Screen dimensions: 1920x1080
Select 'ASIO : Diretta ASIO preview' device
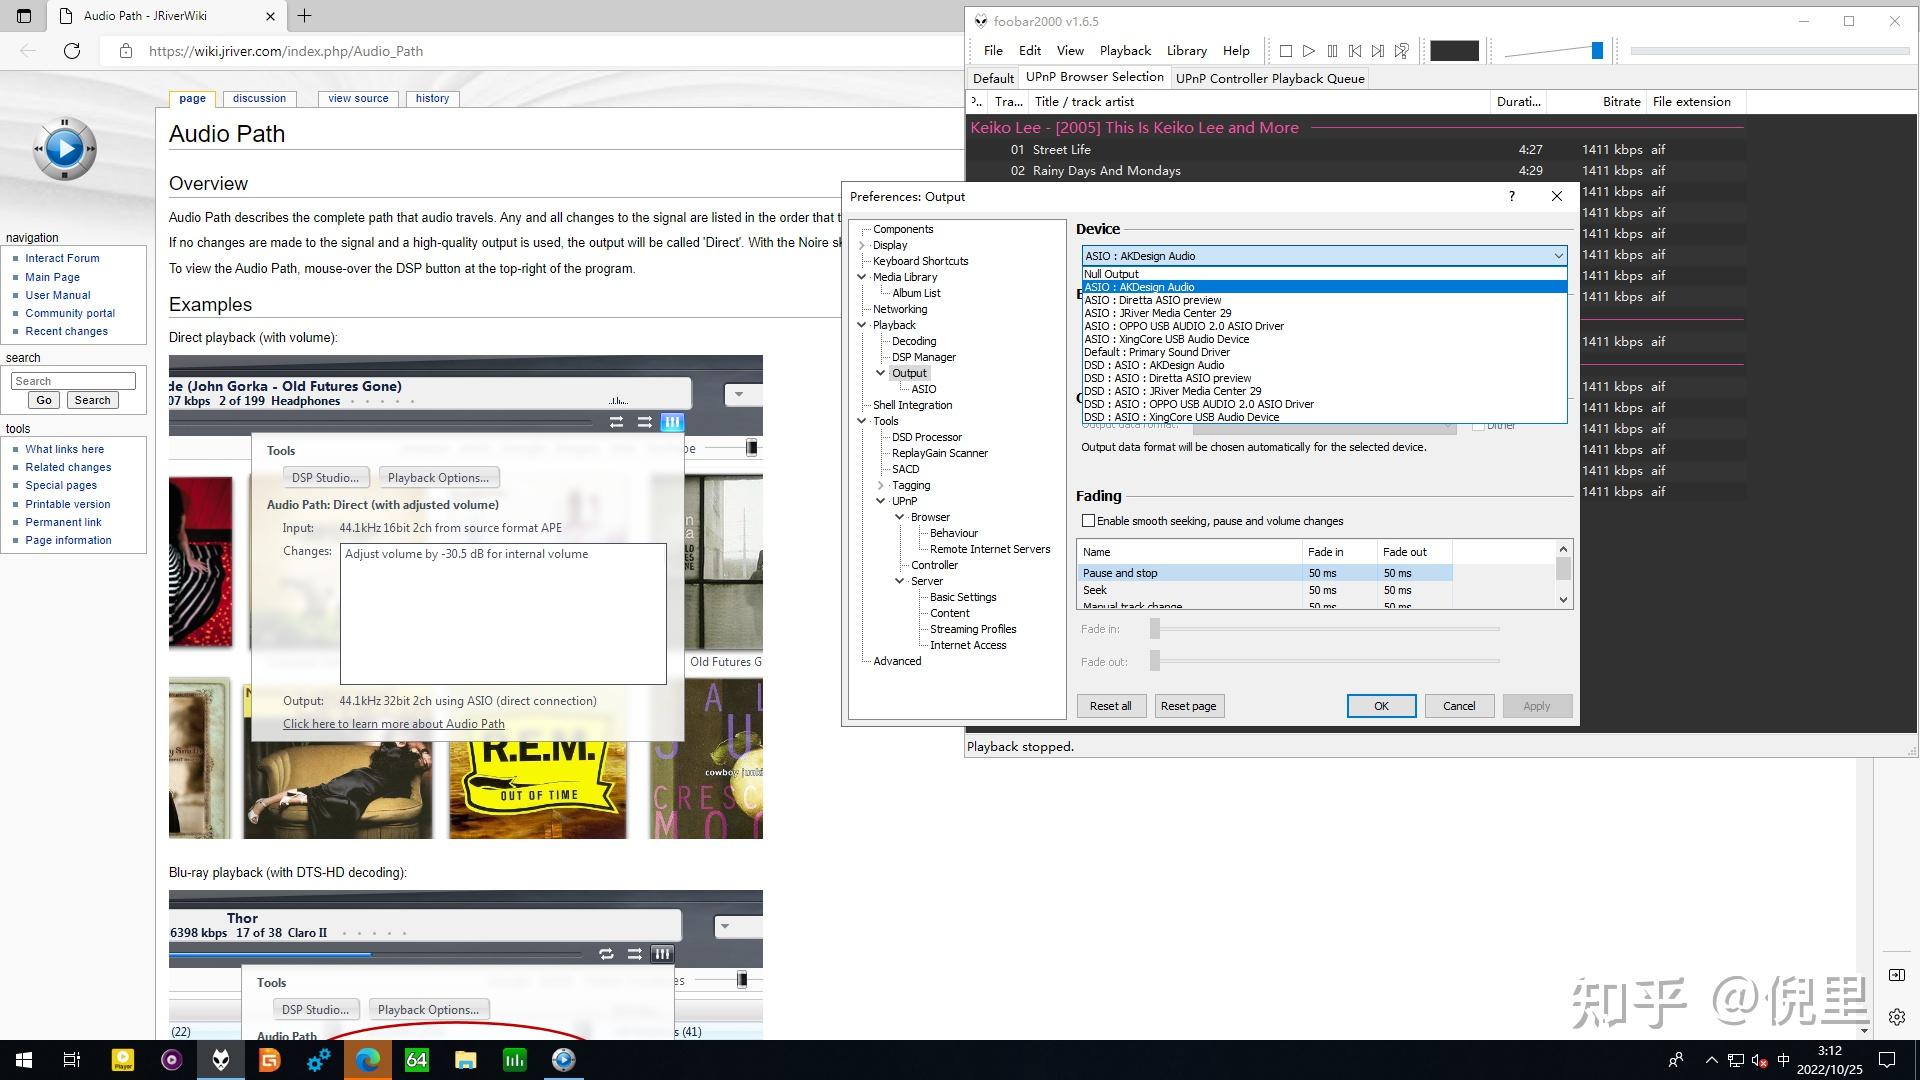click(1152, 300)
